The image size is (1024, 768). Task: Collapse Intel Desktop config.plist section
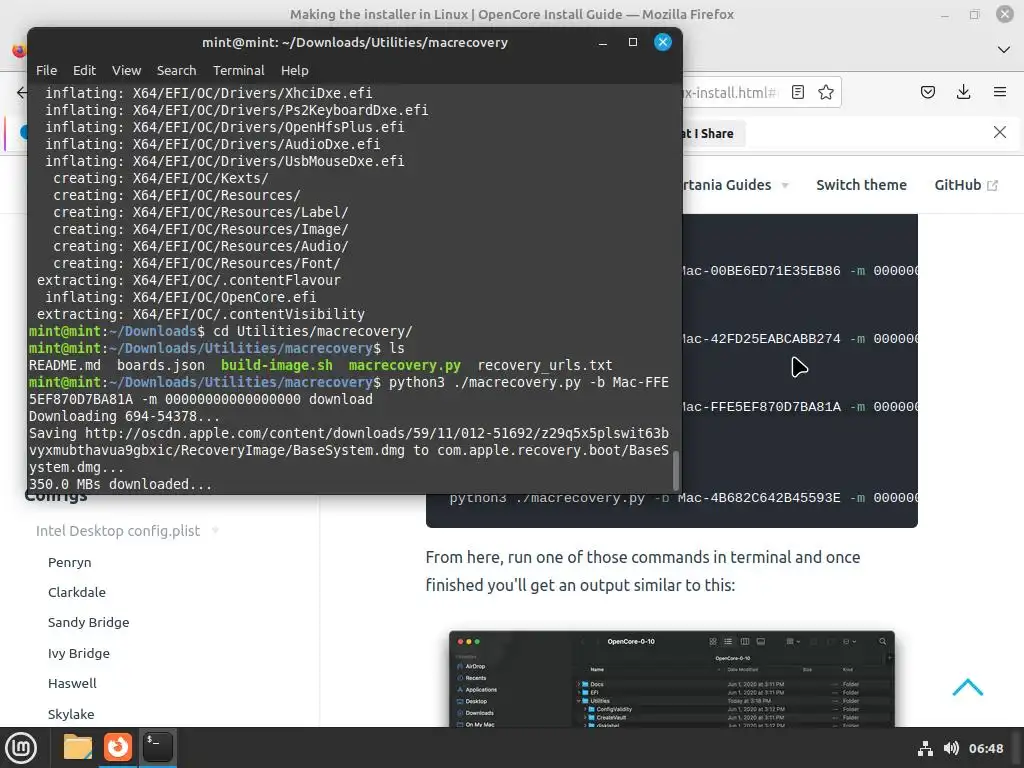127,531
